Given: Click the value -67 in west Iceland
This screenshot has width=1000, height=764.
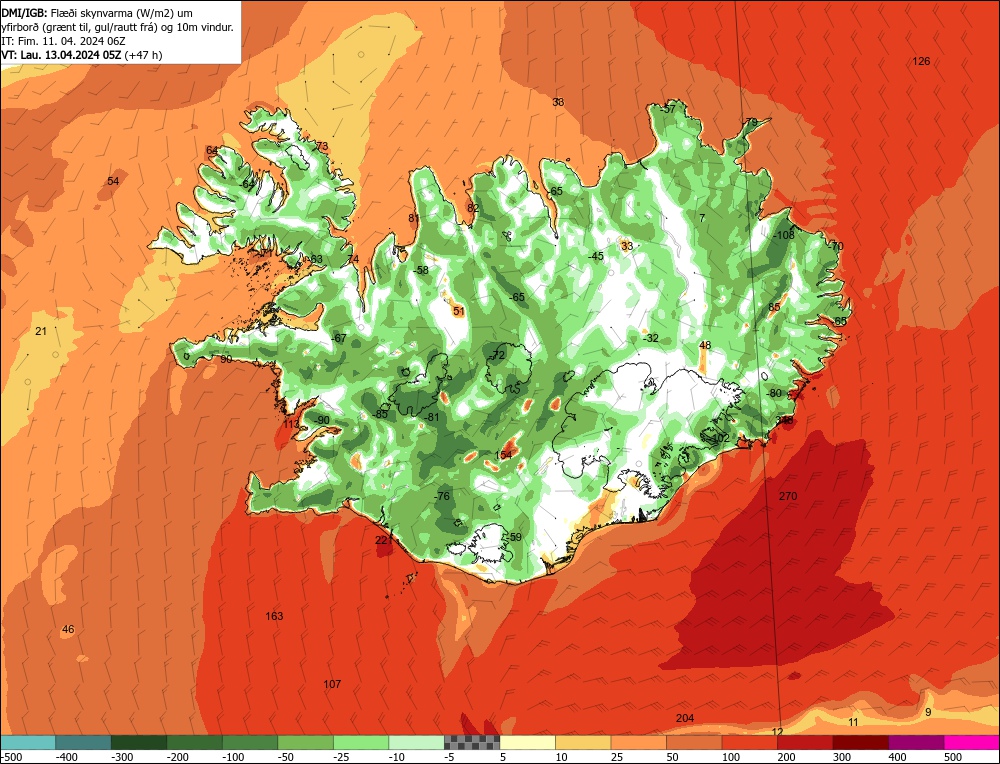Looking at the screenshot, I should coord(338,338).
